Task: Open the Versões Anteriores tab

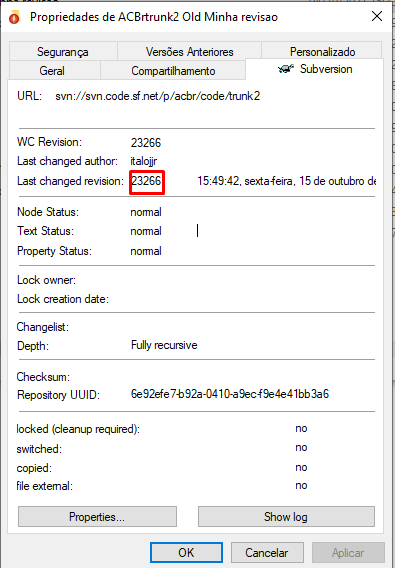Action: 189,52
